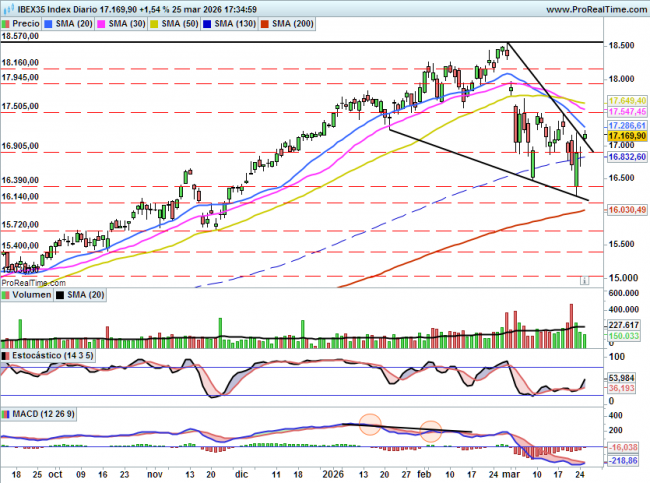
Task: Click the black SMA (20) volume swatch
Action: [x=60, y=295]
